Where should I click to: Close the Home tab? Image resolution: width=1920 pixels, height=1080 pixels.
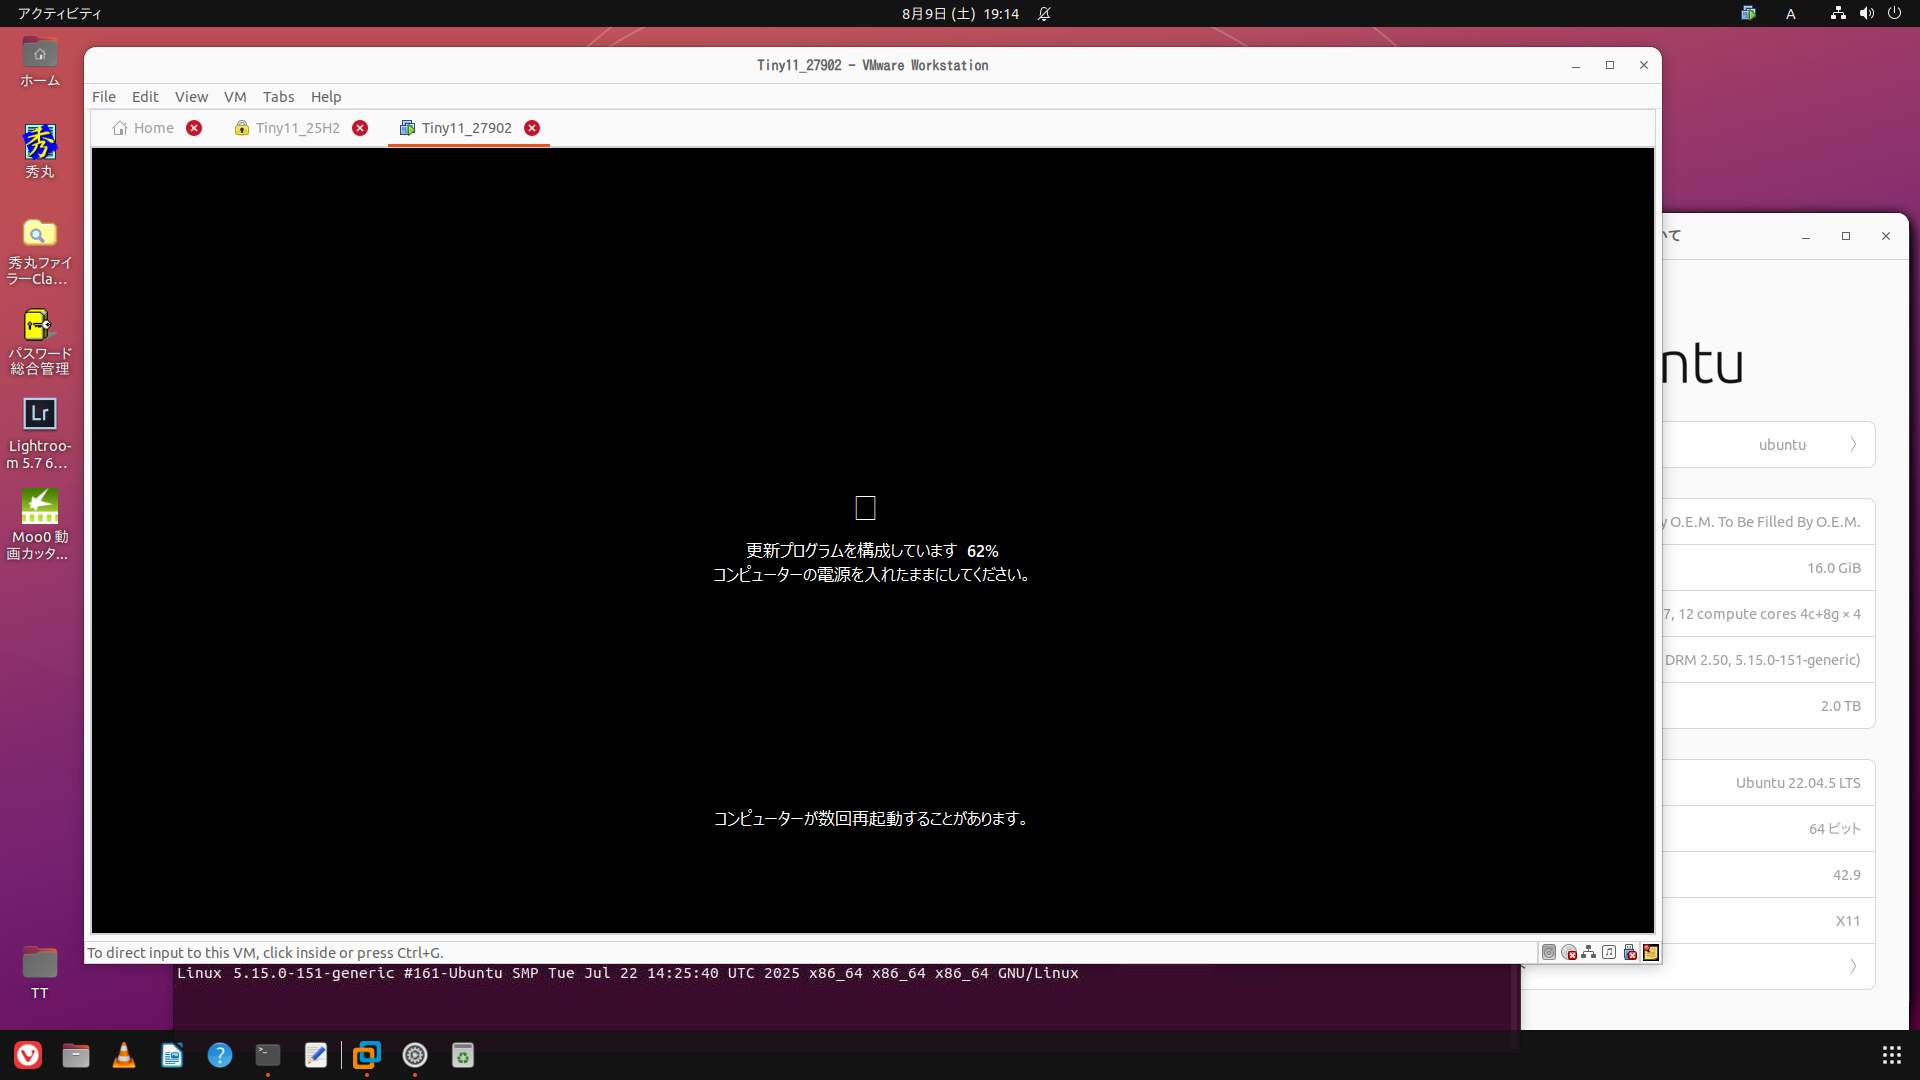pos(194,128)
